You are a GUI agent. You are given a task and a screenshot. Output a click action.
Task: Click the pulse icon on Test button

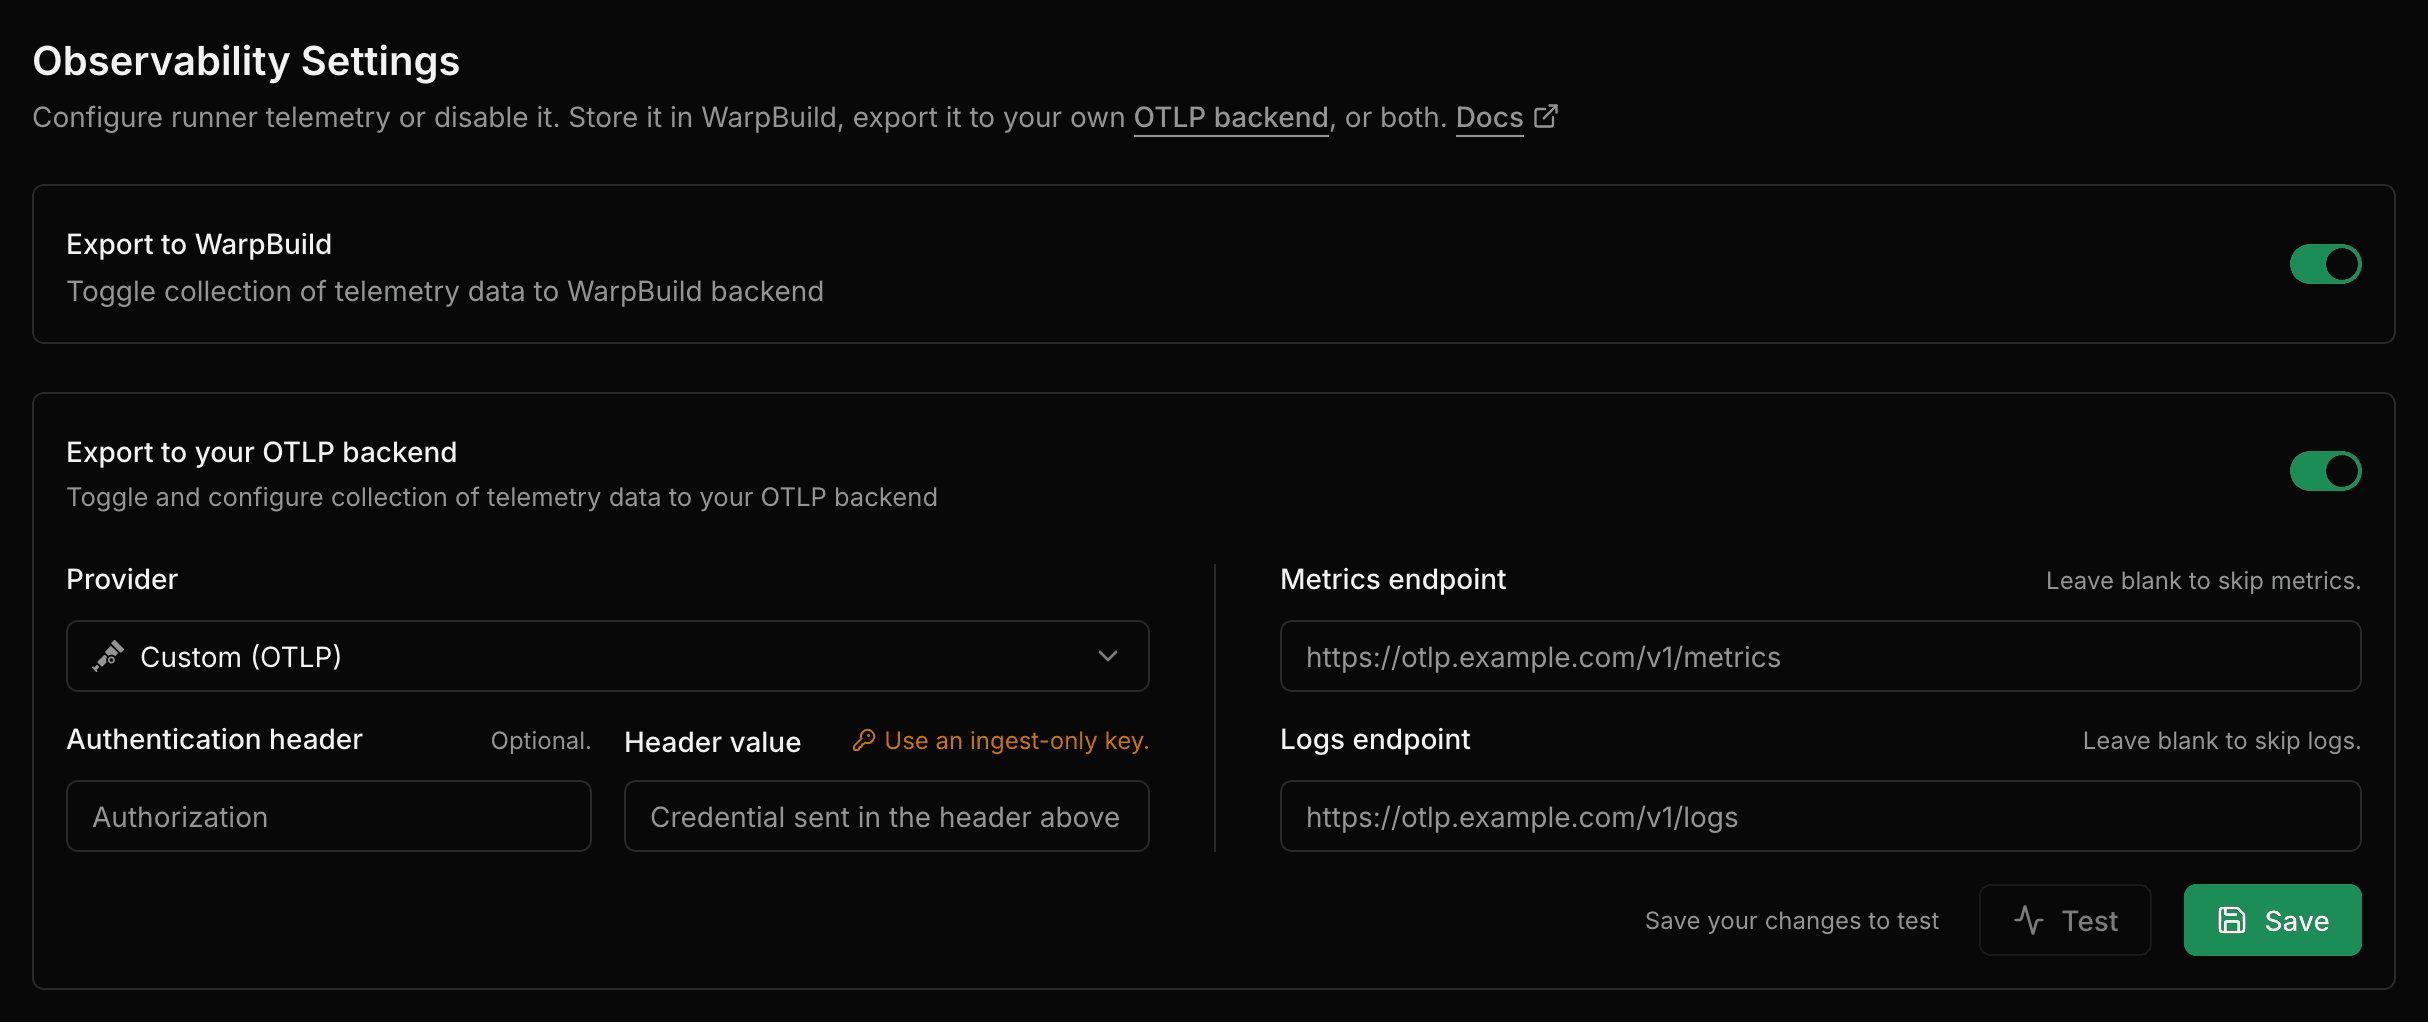click(2029, 920)
